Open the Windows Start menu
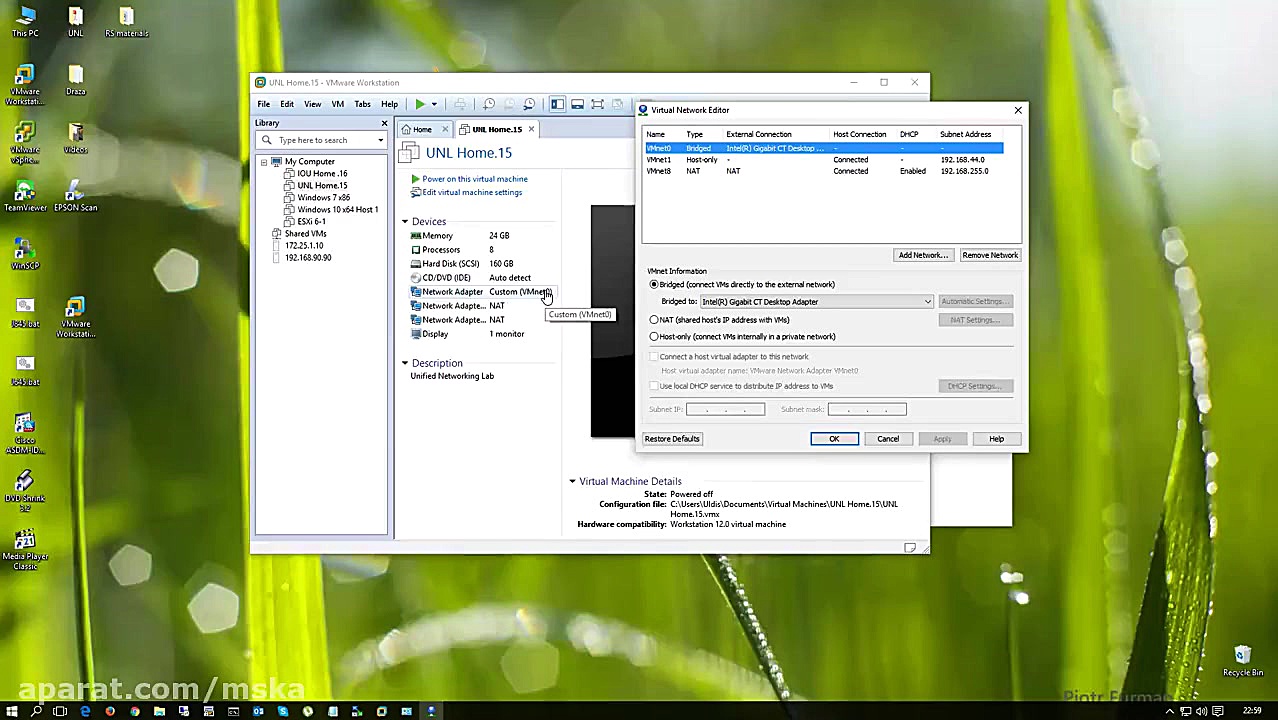The image size is (1278, 720). (x=12, y=711)
